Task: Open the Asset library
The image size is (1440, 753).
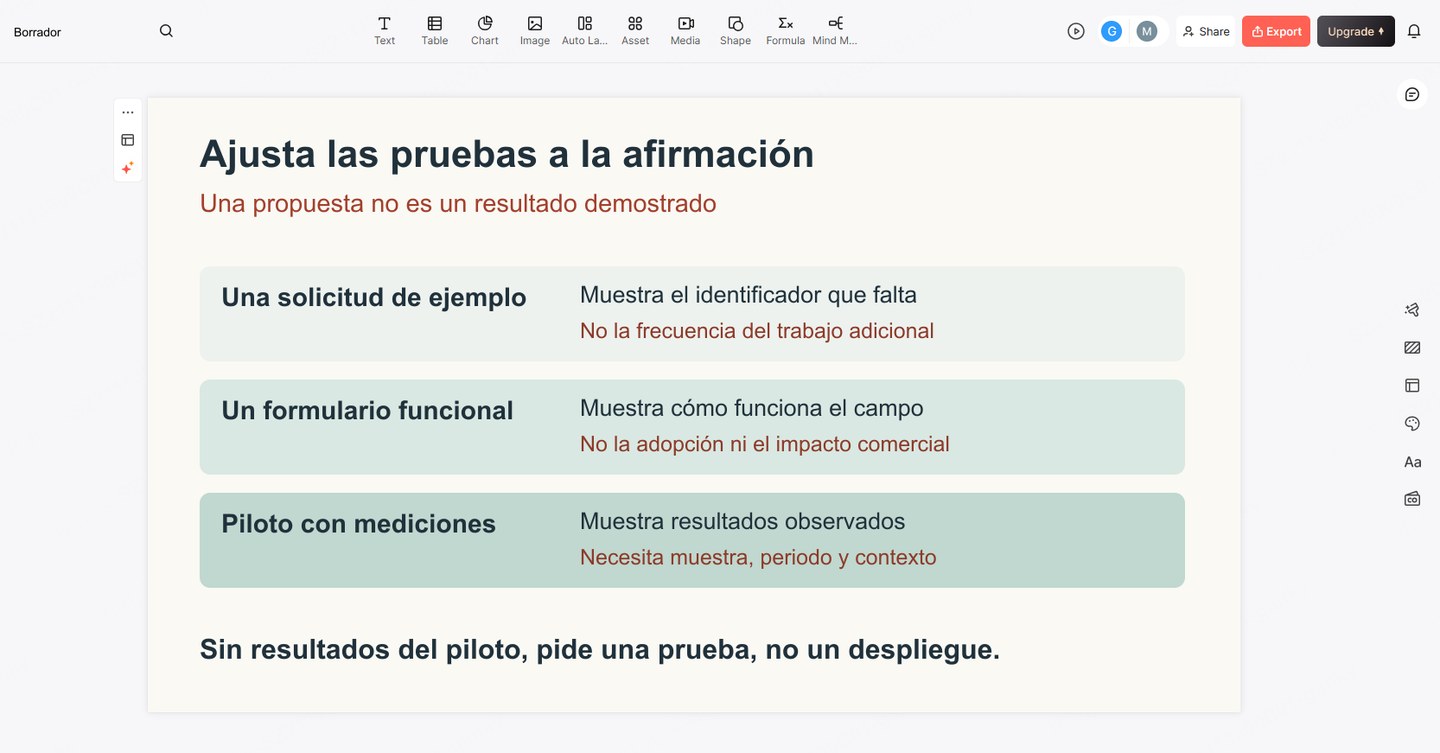Action: tap(635, 31)
